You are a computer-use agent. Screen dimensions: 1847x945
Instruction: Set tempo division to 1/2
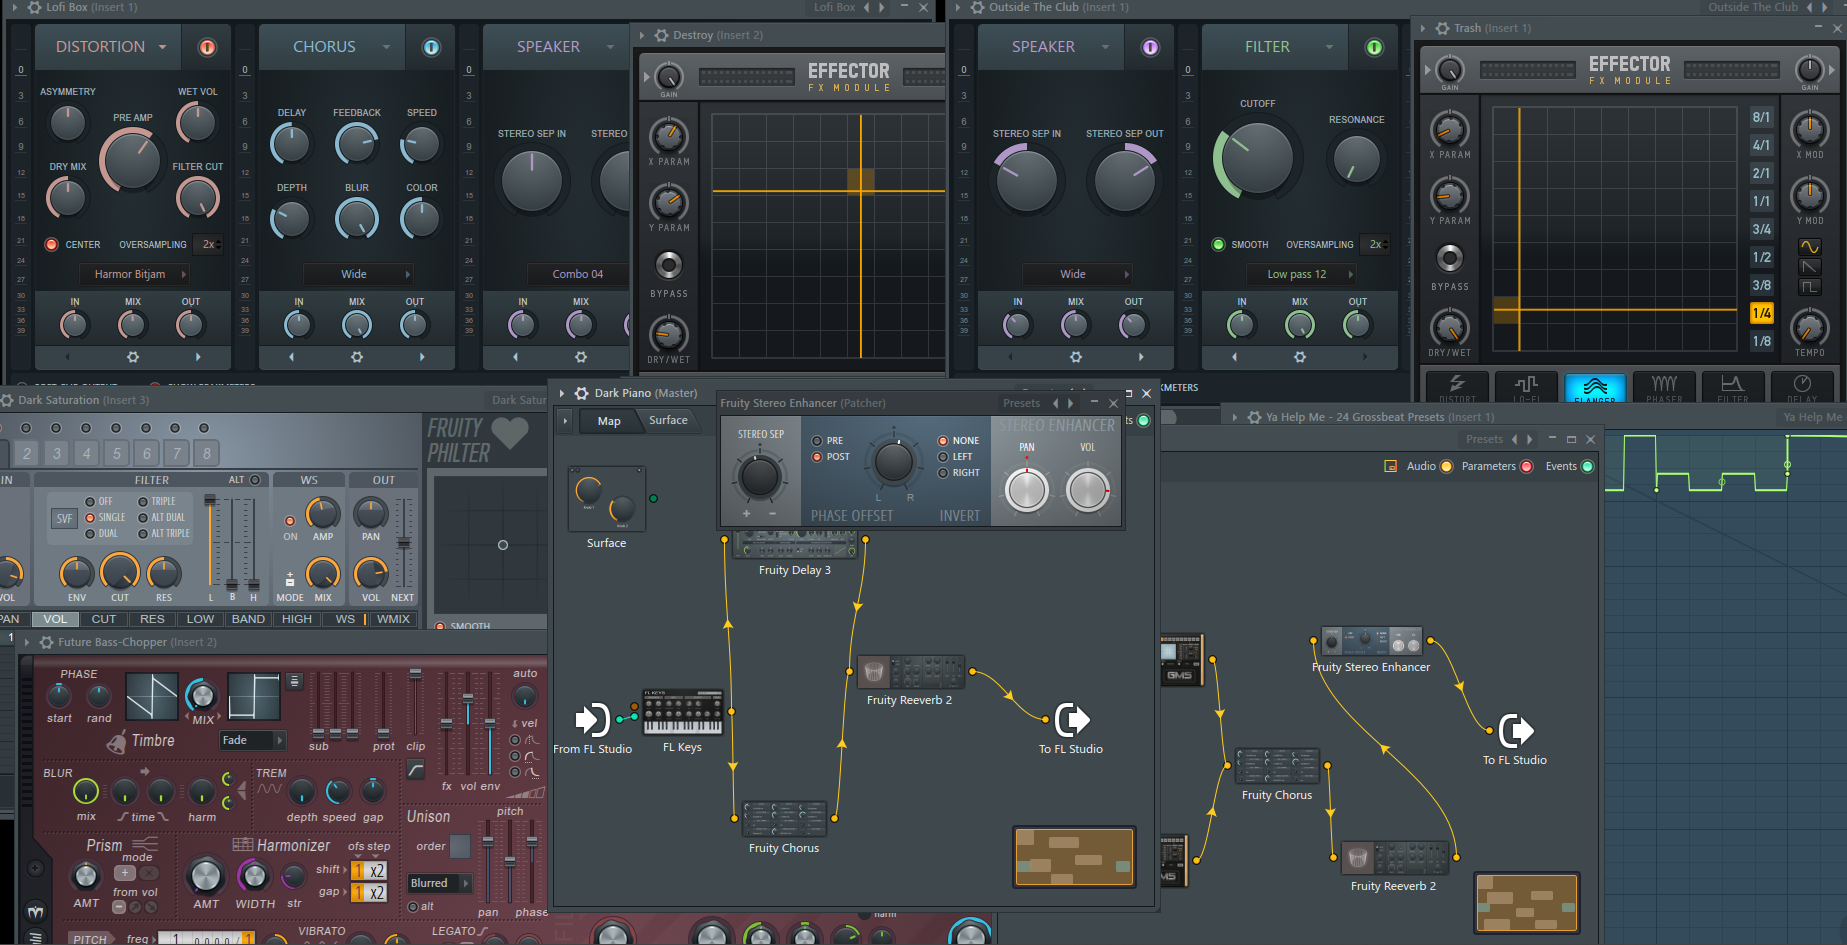tap(1761, 257)
